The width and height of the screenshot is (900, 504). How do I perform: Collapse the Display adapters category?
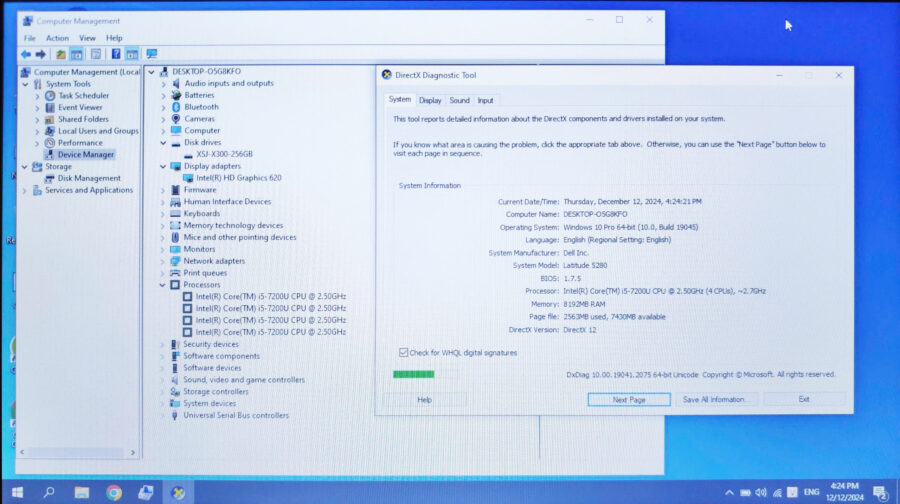point(163,166)
